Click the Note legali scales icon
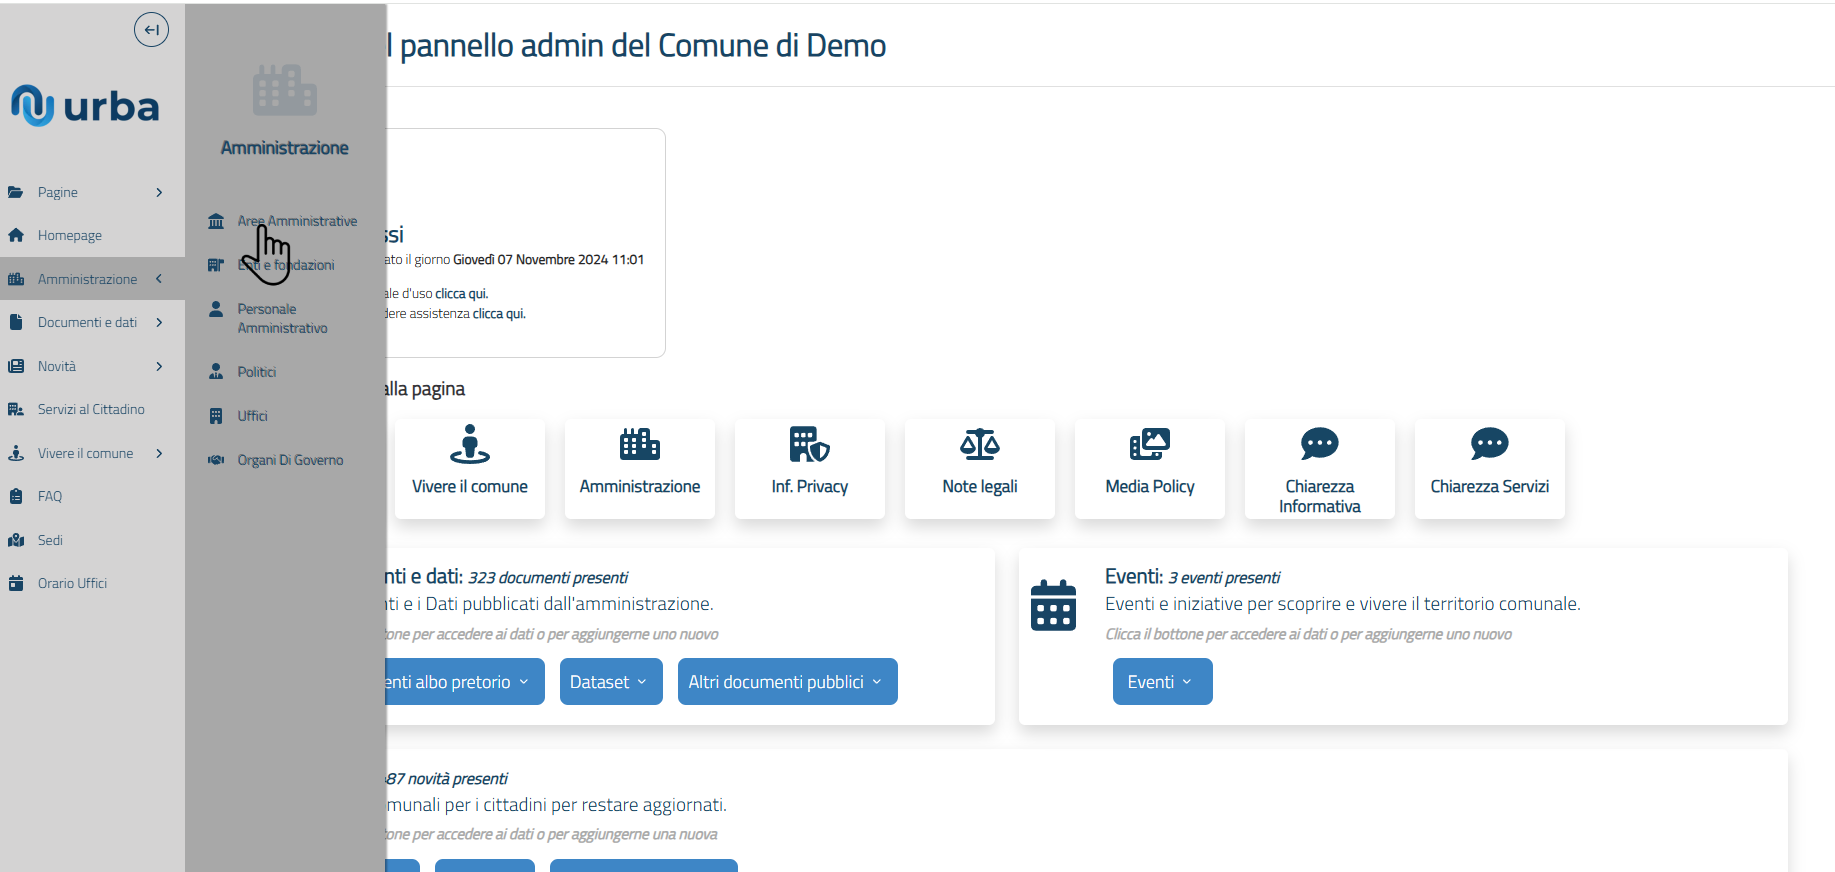The width and height of the screenshot is (1835, 872). (x=979, y=444)
